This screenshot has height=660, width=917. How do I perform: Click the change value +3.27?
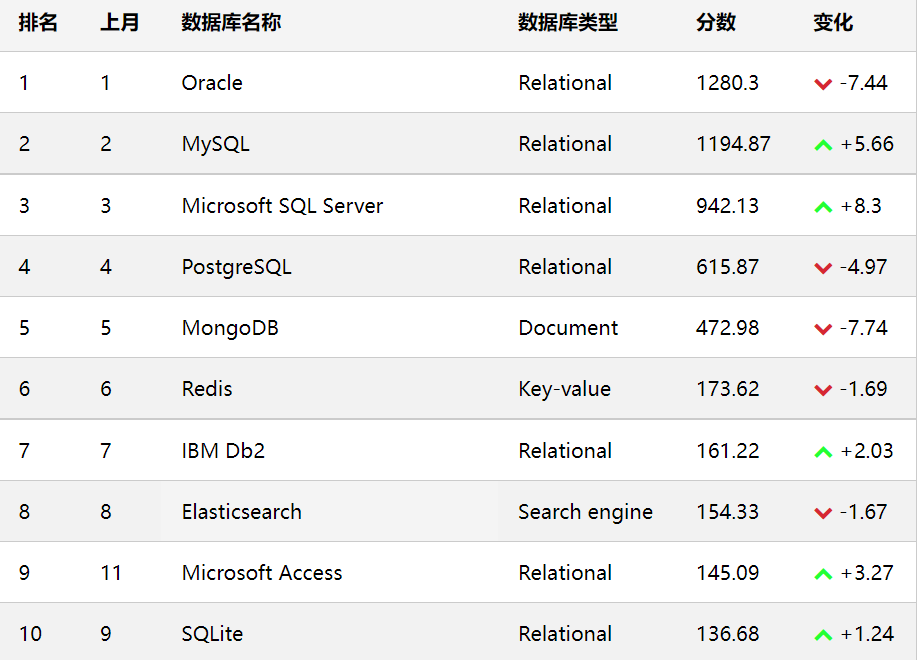[867, 573]
